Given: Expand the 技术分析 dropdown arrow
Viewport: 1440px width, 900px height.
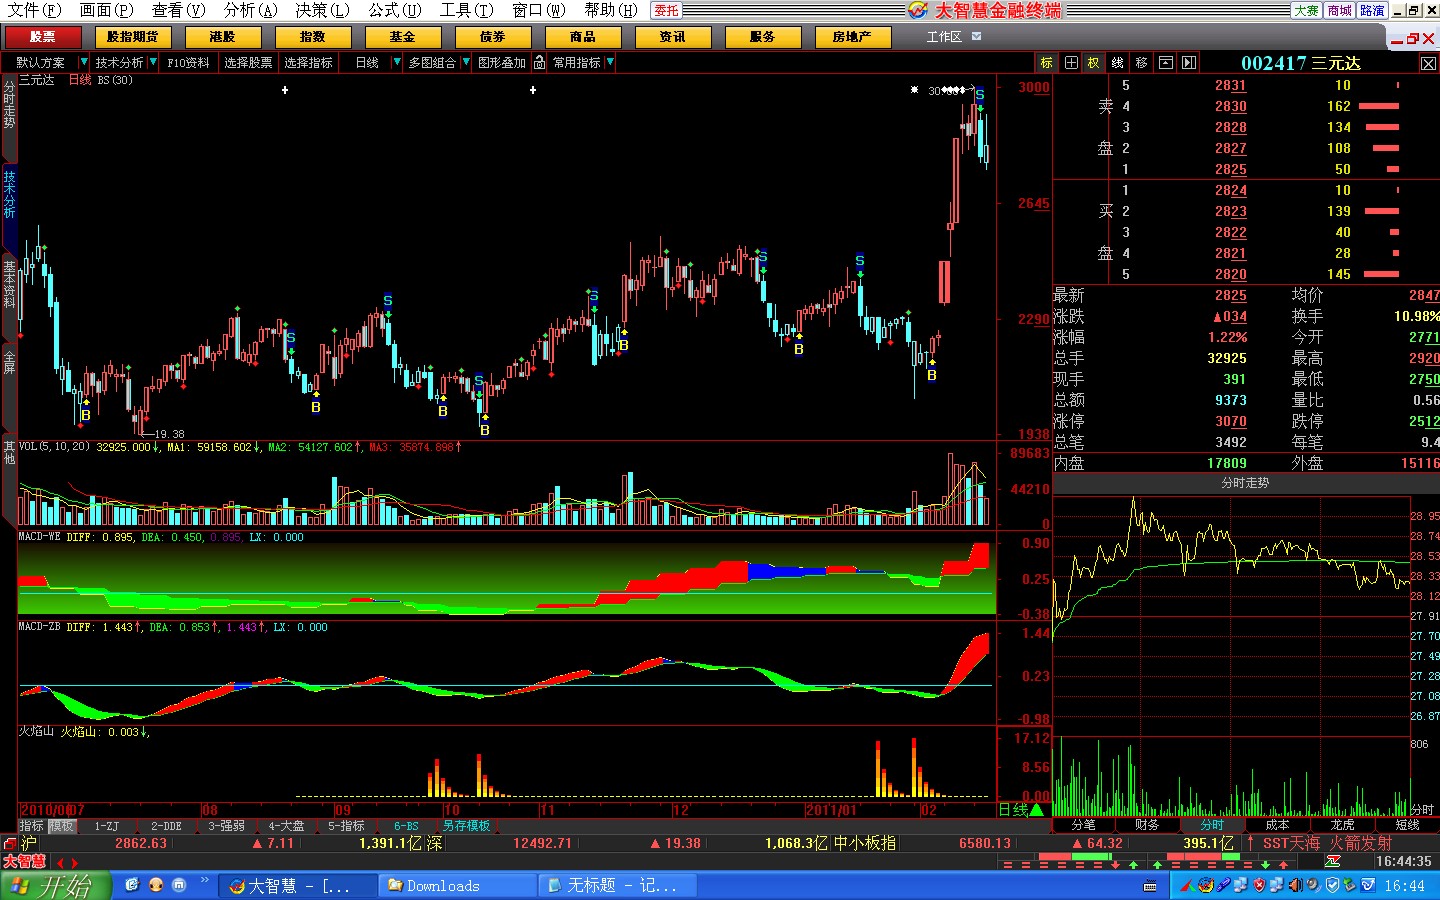Looking at the screenshot, I should point(153,62).
